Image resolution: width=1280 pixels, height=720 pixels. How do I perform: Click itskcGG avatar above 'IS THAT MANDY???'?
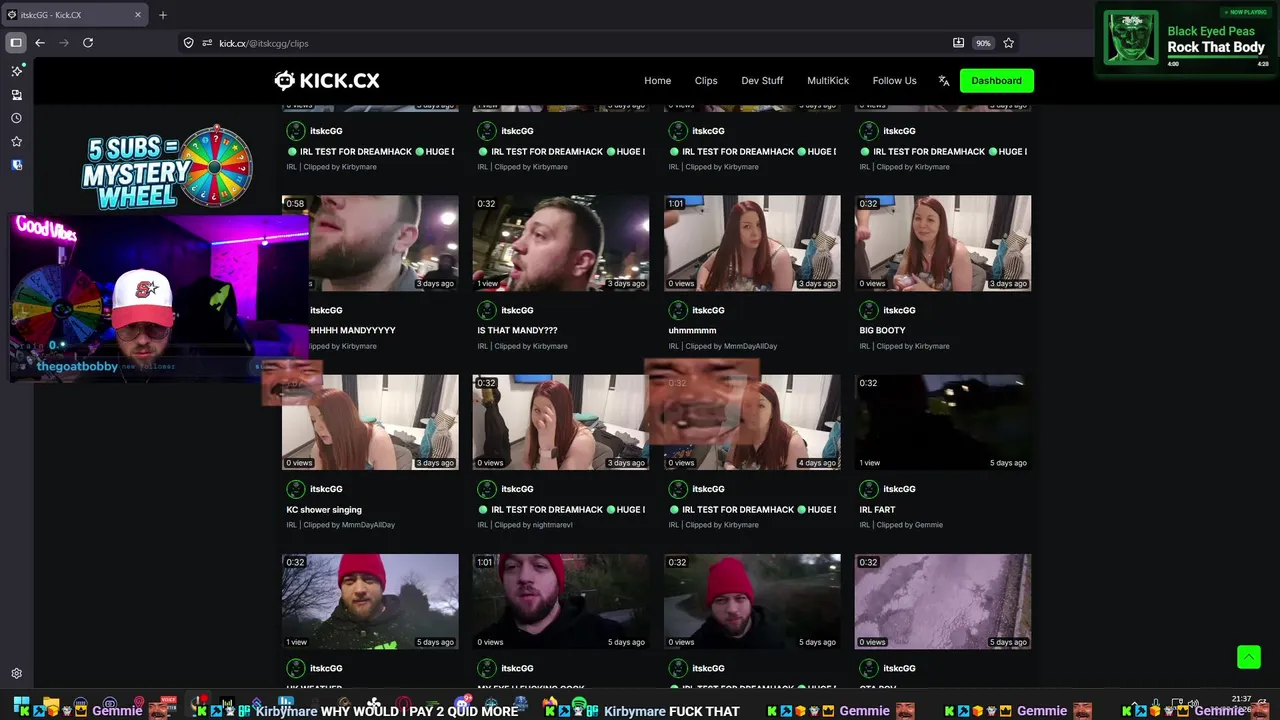487,310
